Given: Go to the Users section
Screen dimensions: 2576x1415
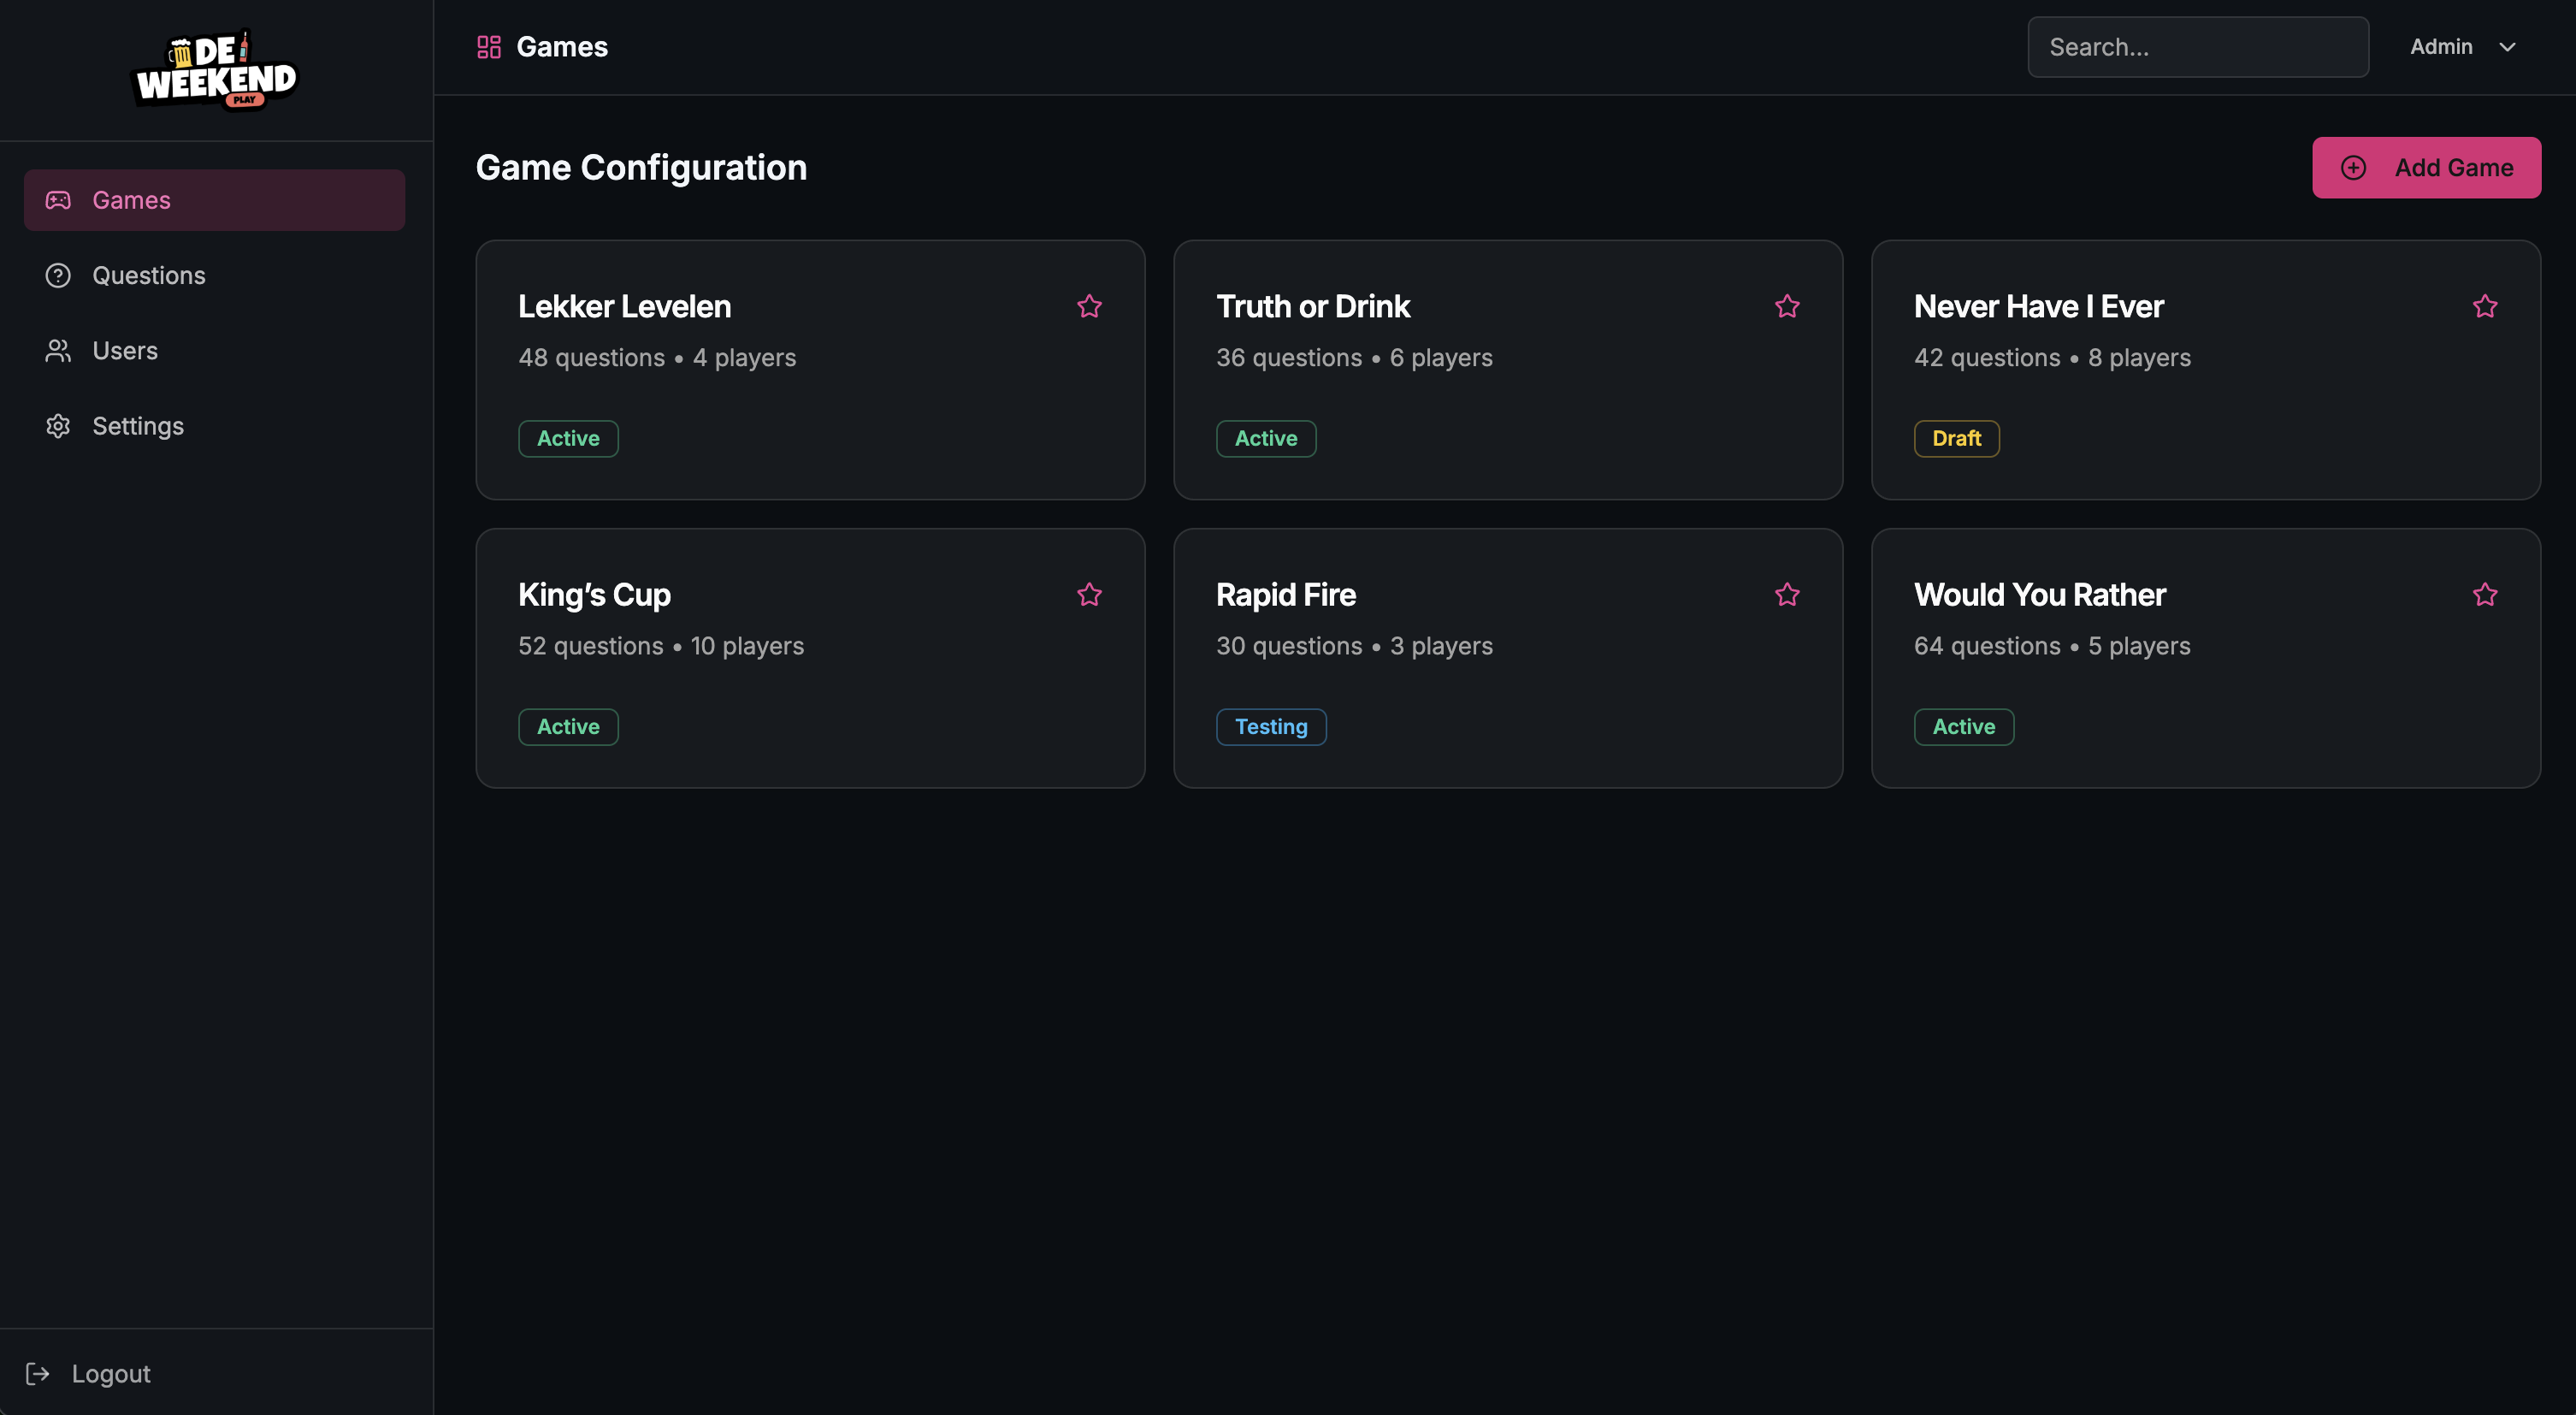Looking at the screenshot, I should click(125, 351).
